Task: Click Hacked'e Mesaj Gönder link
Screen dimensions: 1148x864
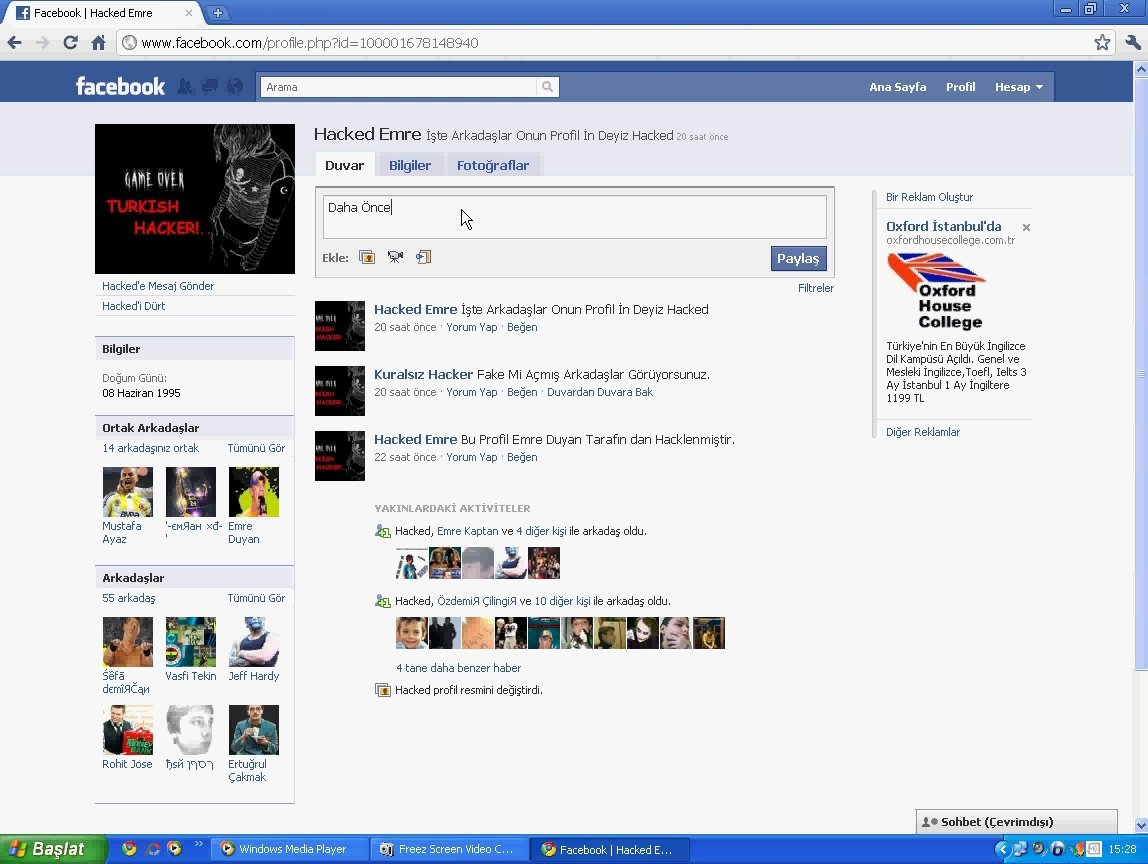Action: tap(158, 286)
